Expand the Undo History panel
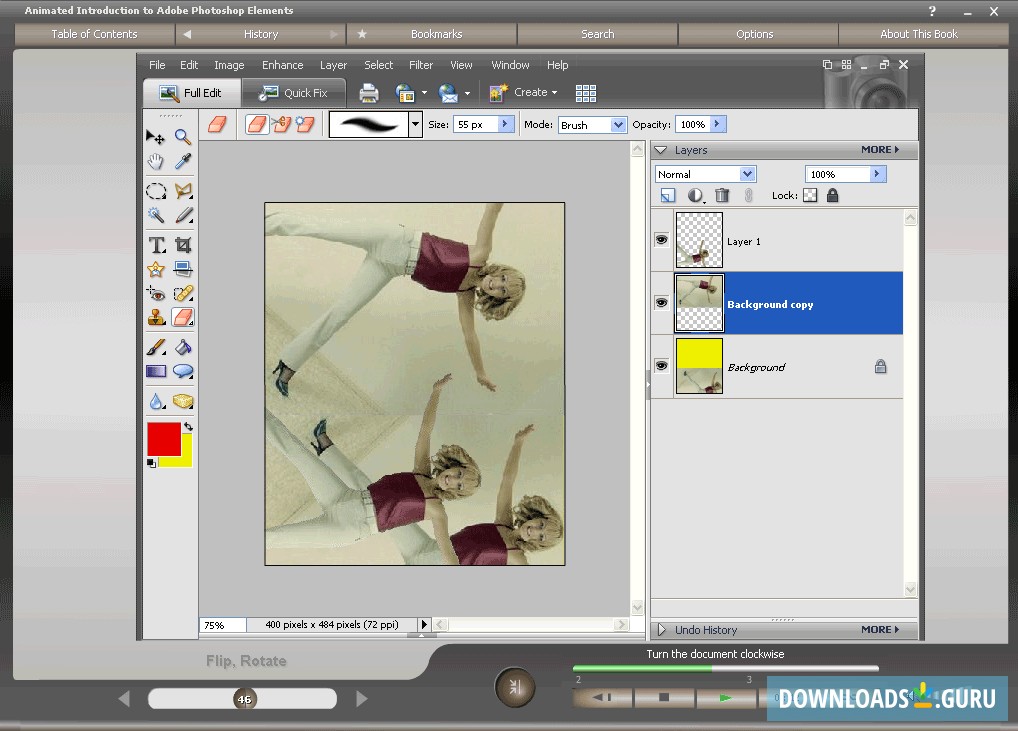 (x=661, y=630)
